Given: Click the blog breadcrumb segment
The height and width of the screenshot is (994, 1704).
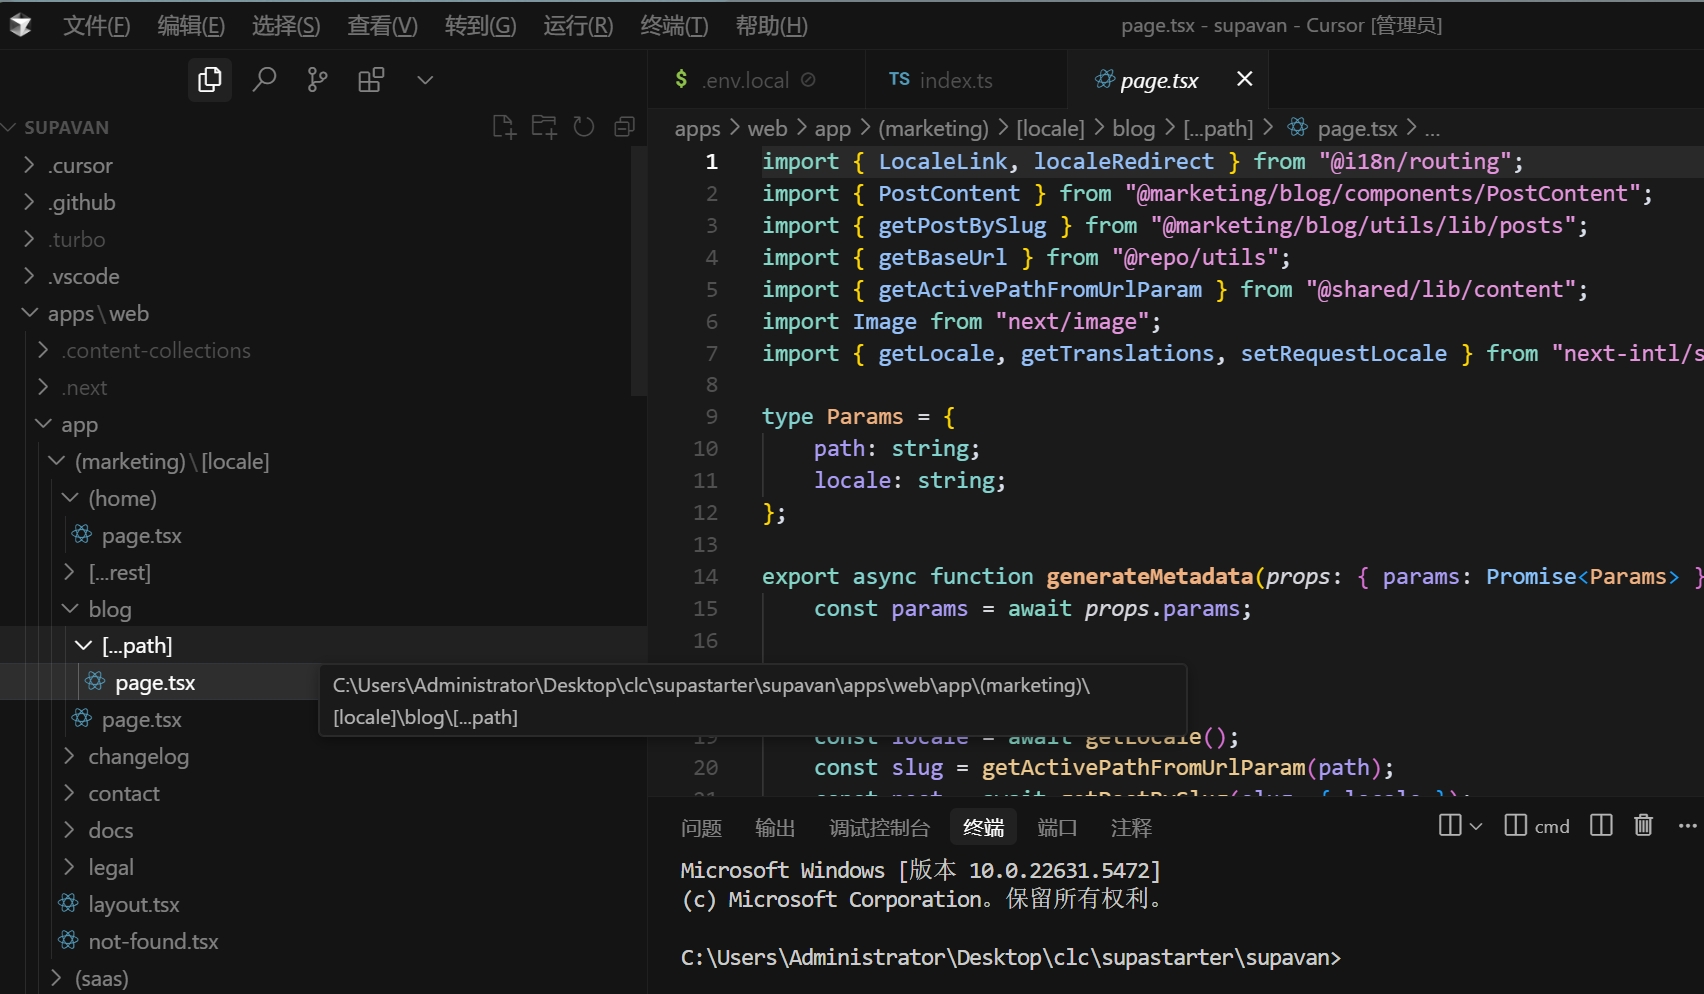Looking at the screenshot, I should [1133, 128].
